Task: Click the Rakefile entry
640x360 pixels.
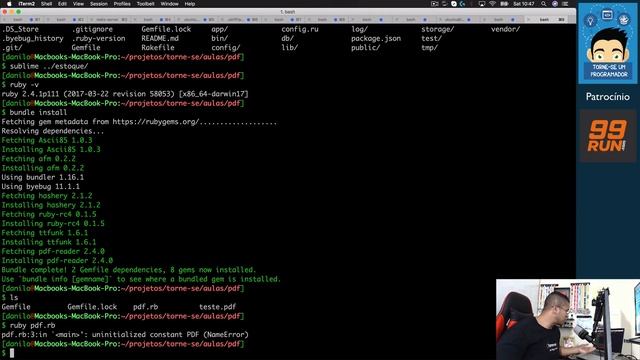Action: (158, 47)
